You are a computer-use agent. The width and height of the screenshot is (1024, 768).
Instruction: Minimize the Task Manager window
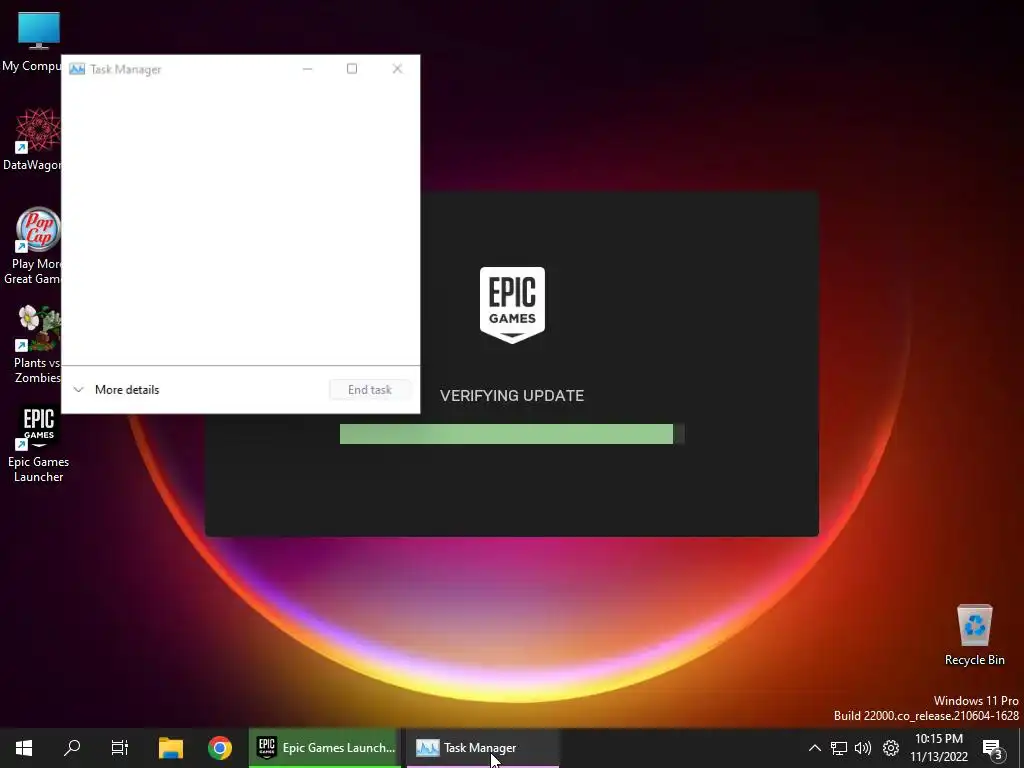308,69
